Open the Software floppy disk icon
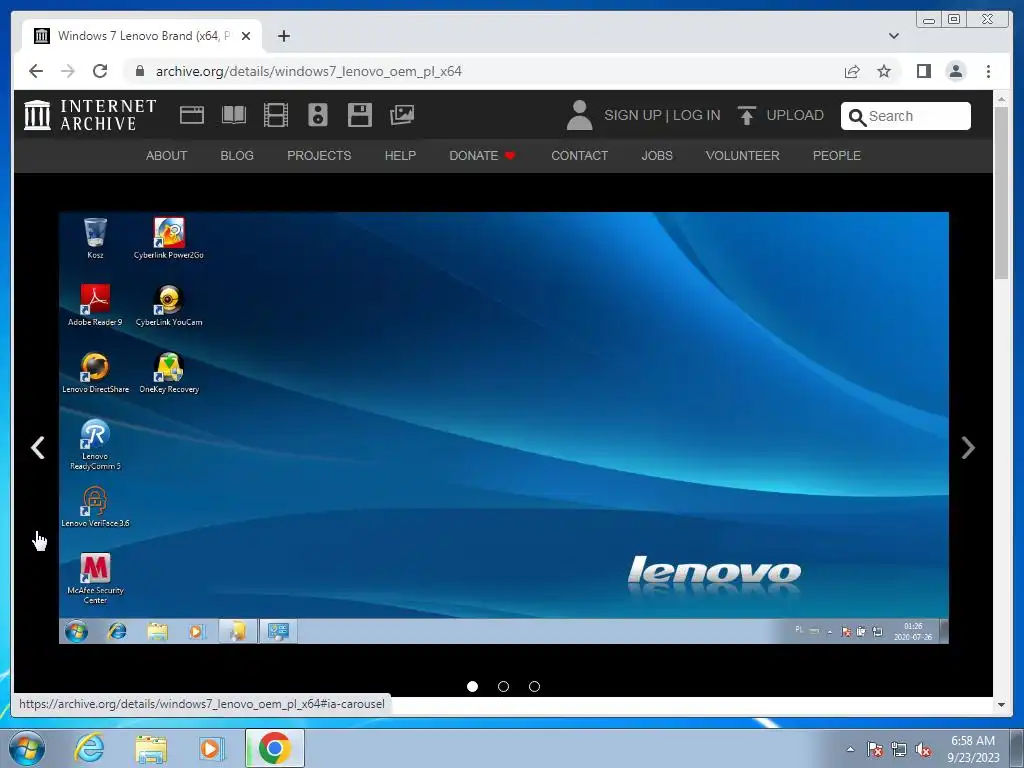The height and width of the screenshot is (768, 1024). pos(360,115)
